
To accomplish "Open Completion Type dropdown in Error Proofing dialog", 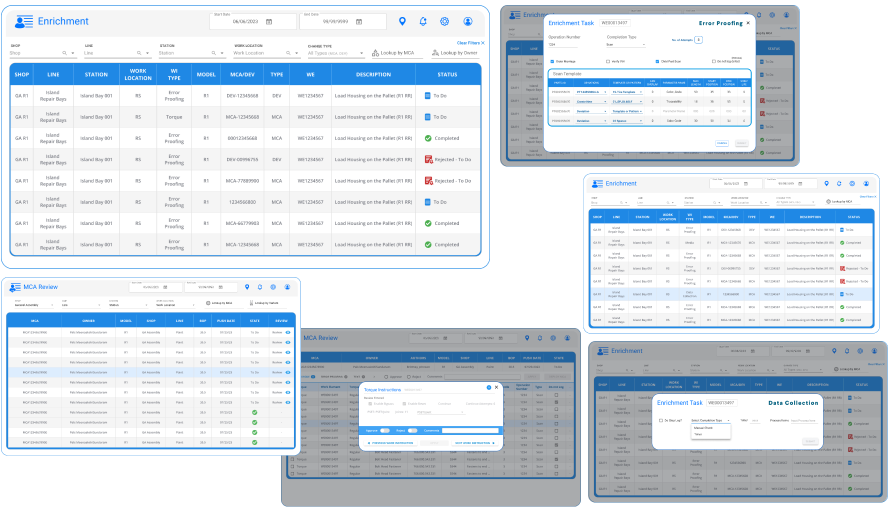I will pyautogui.click(x=626, y=44).
